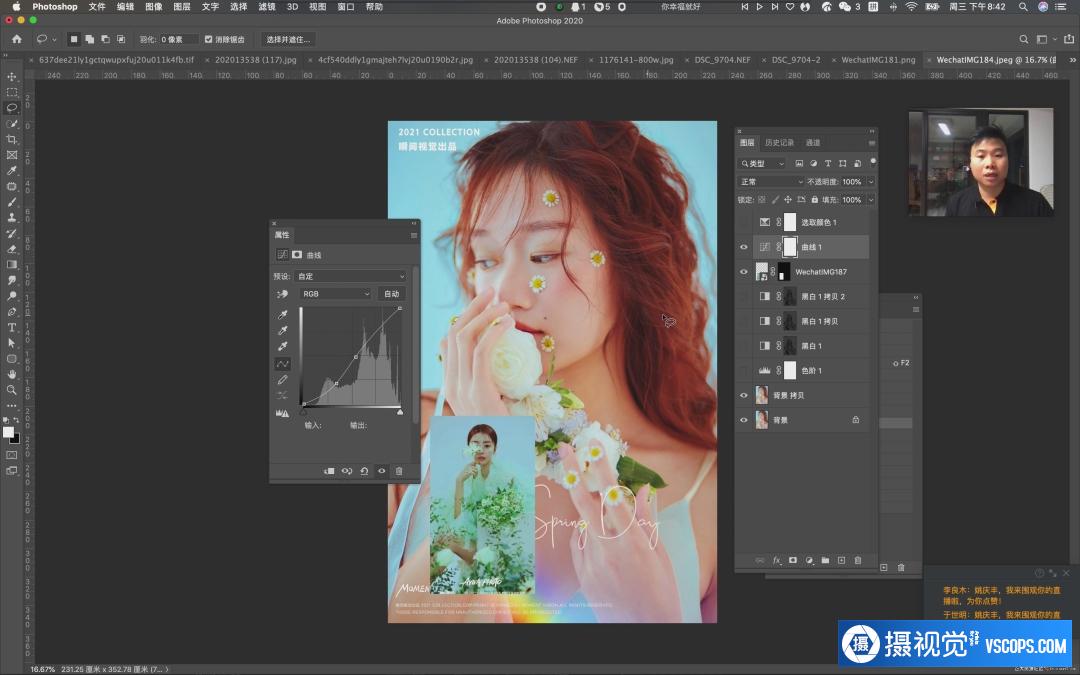Open the 预设 preset dropdown in Curves
Screen dimensions: 1080x675
(x=351, y=276)
